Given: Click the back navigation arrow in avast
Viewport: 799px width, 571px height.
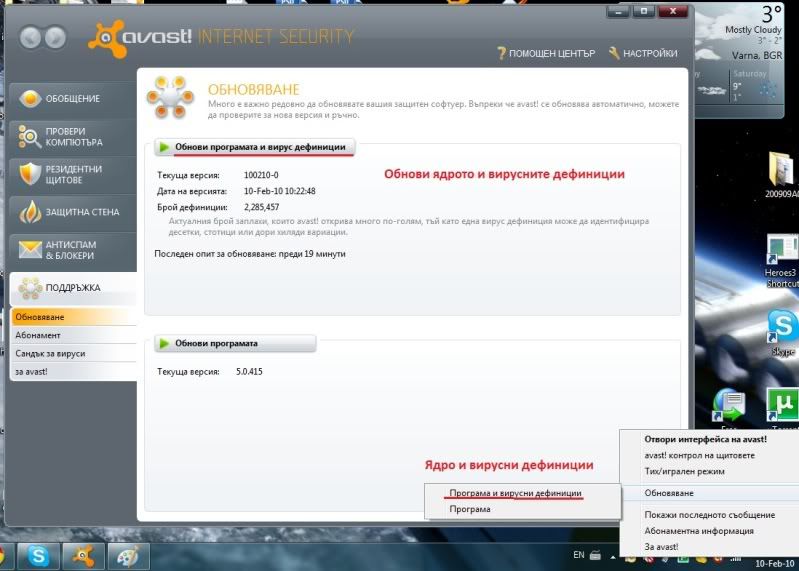Looking at the screenshot, I should [x=30, y=37].
